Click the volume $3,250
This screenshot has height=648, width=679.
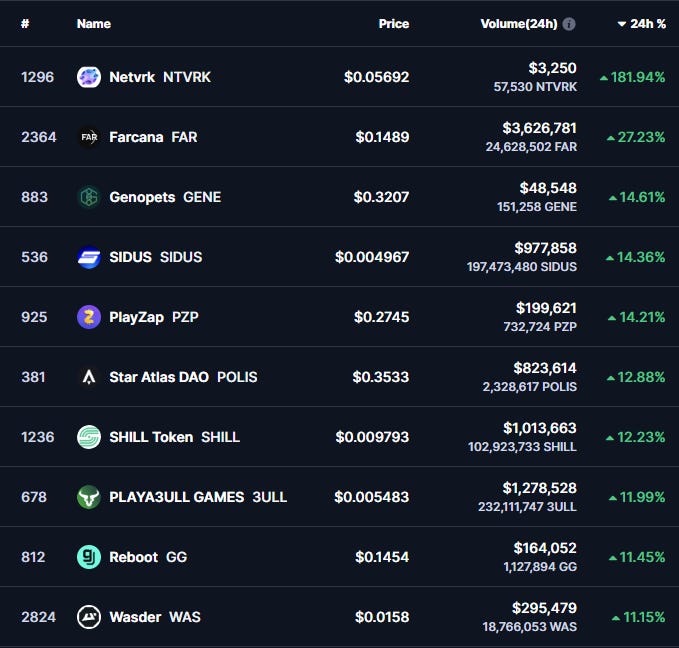coord(553,68)
